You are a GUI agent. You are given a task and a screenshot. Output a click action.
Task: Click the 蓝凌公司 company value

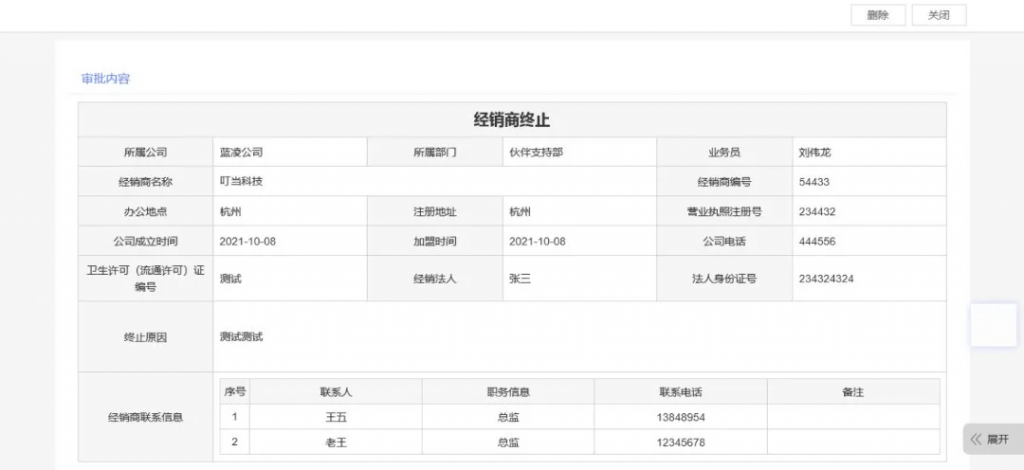pyautogui.click(x=241, y=153)
